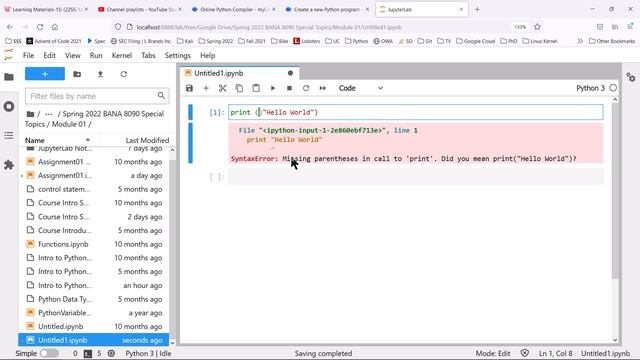
Task: Click the Python 3 kernel name
Action: [590, 88]
